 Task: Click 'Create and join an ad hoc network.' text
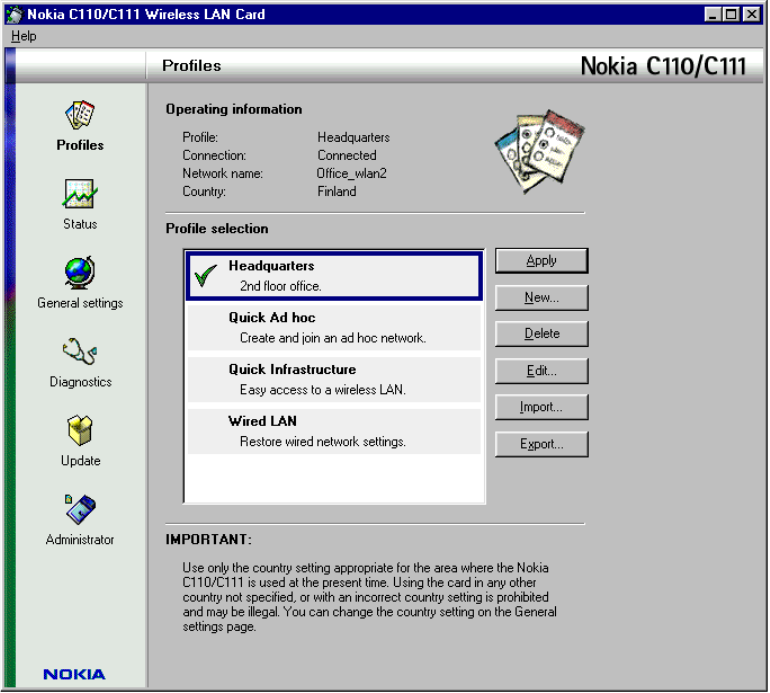coord(332,338)
